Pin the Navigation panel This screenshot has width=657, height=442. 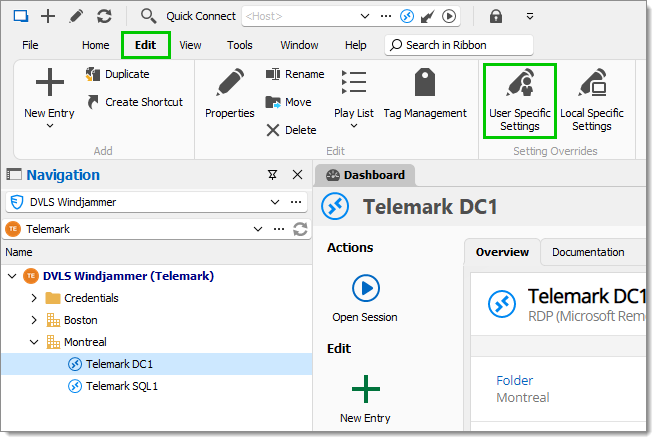click(x=272, y=175)
